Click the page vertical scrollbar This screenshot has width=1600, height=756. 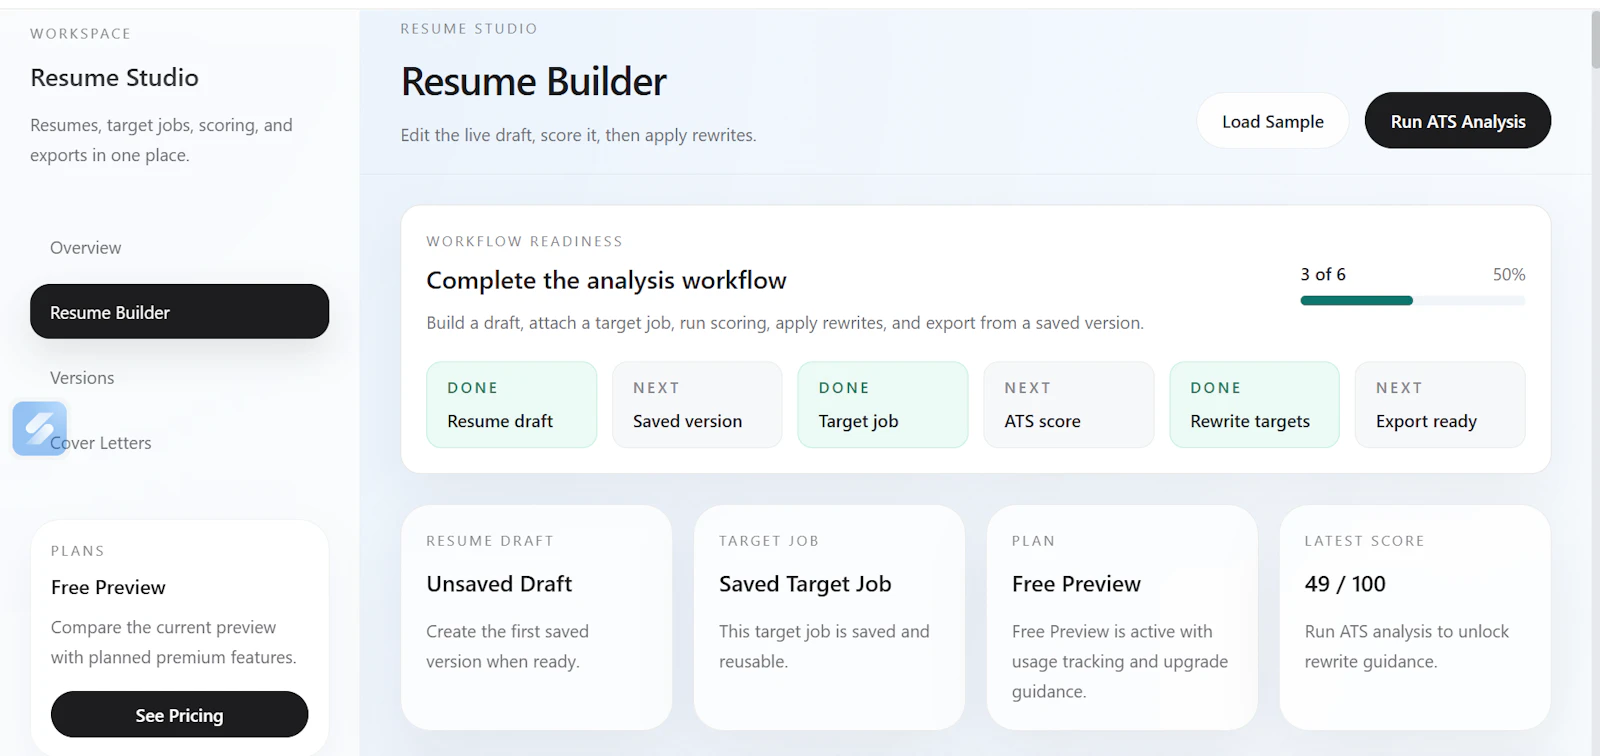(1594, 40)
